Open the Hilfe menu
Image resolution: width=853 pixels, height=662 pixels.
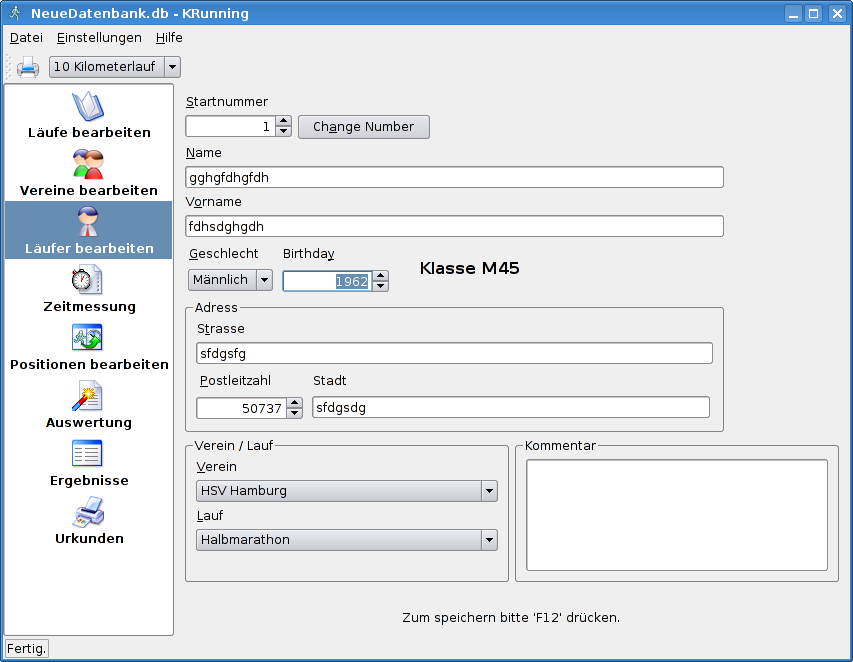(169, 38)
